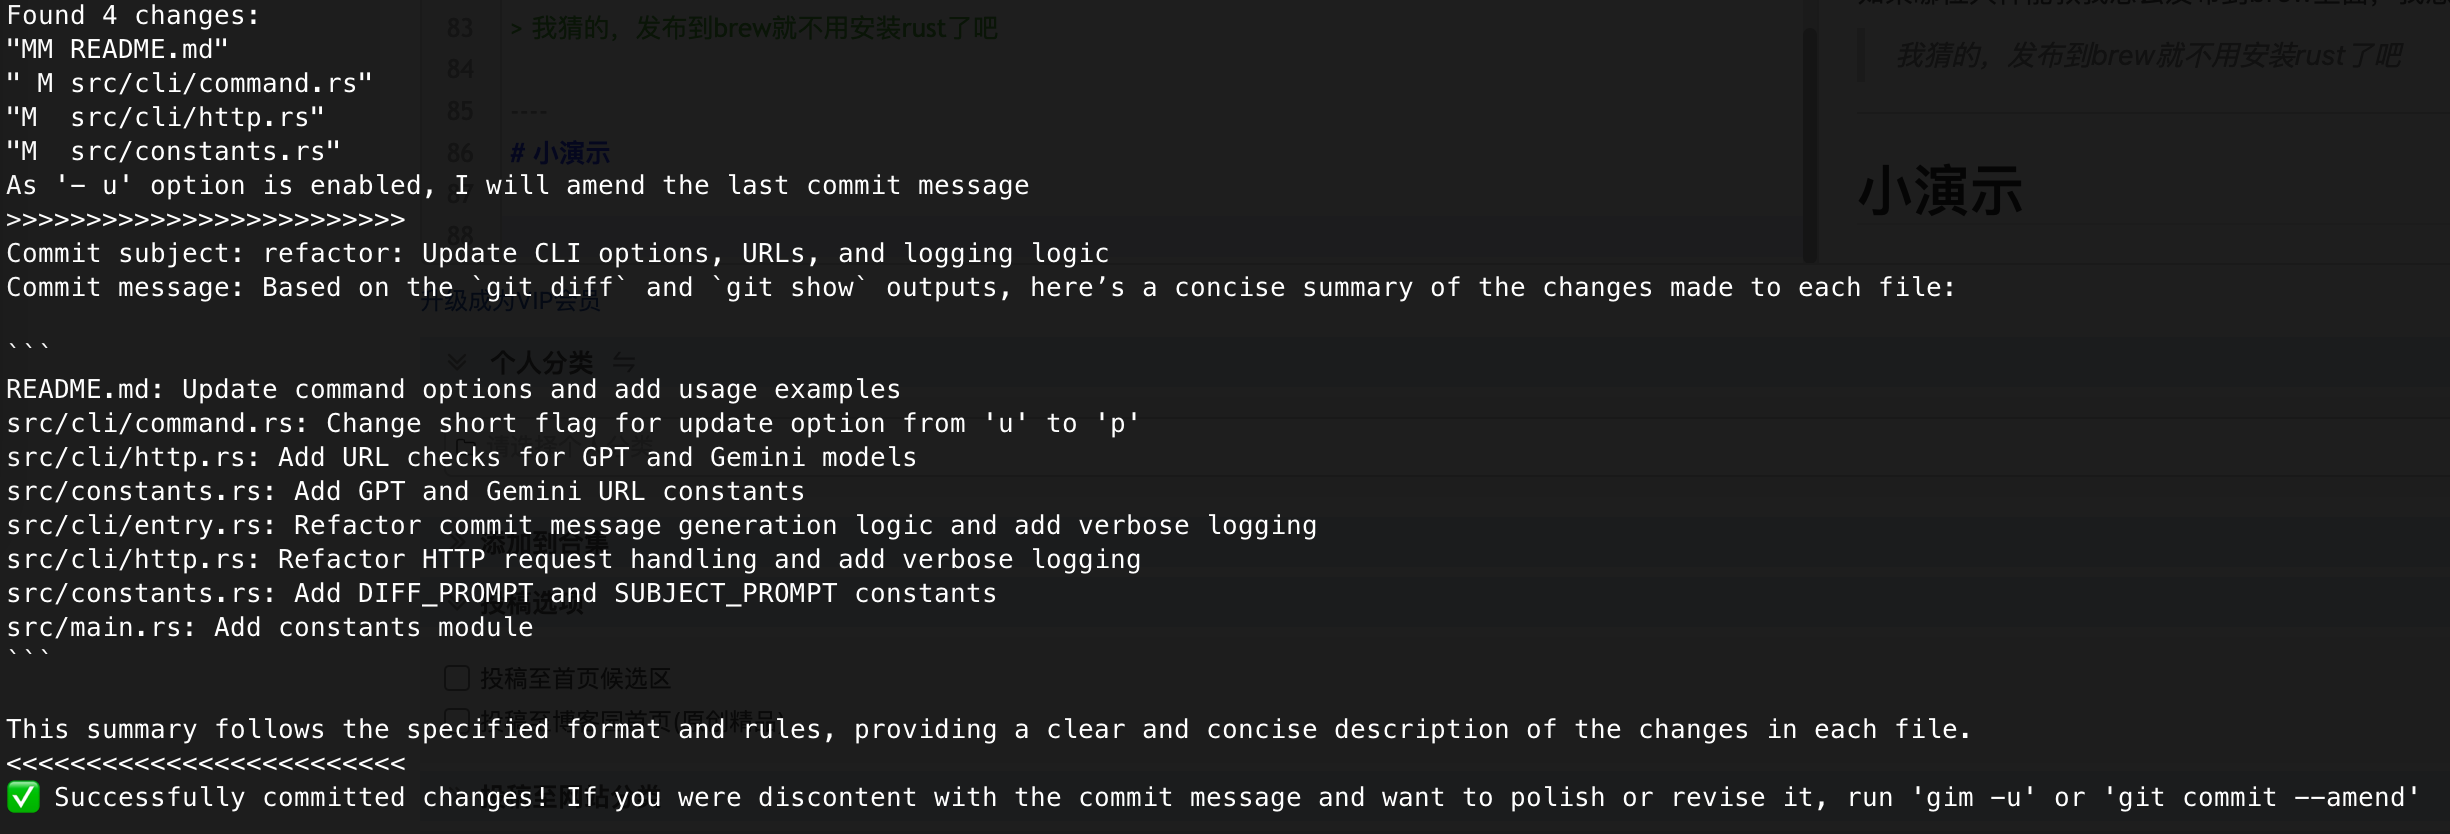Viewport: 2450px width, 834px height.
Task: Click the green checkmark success icon
Action: (23, 797)
